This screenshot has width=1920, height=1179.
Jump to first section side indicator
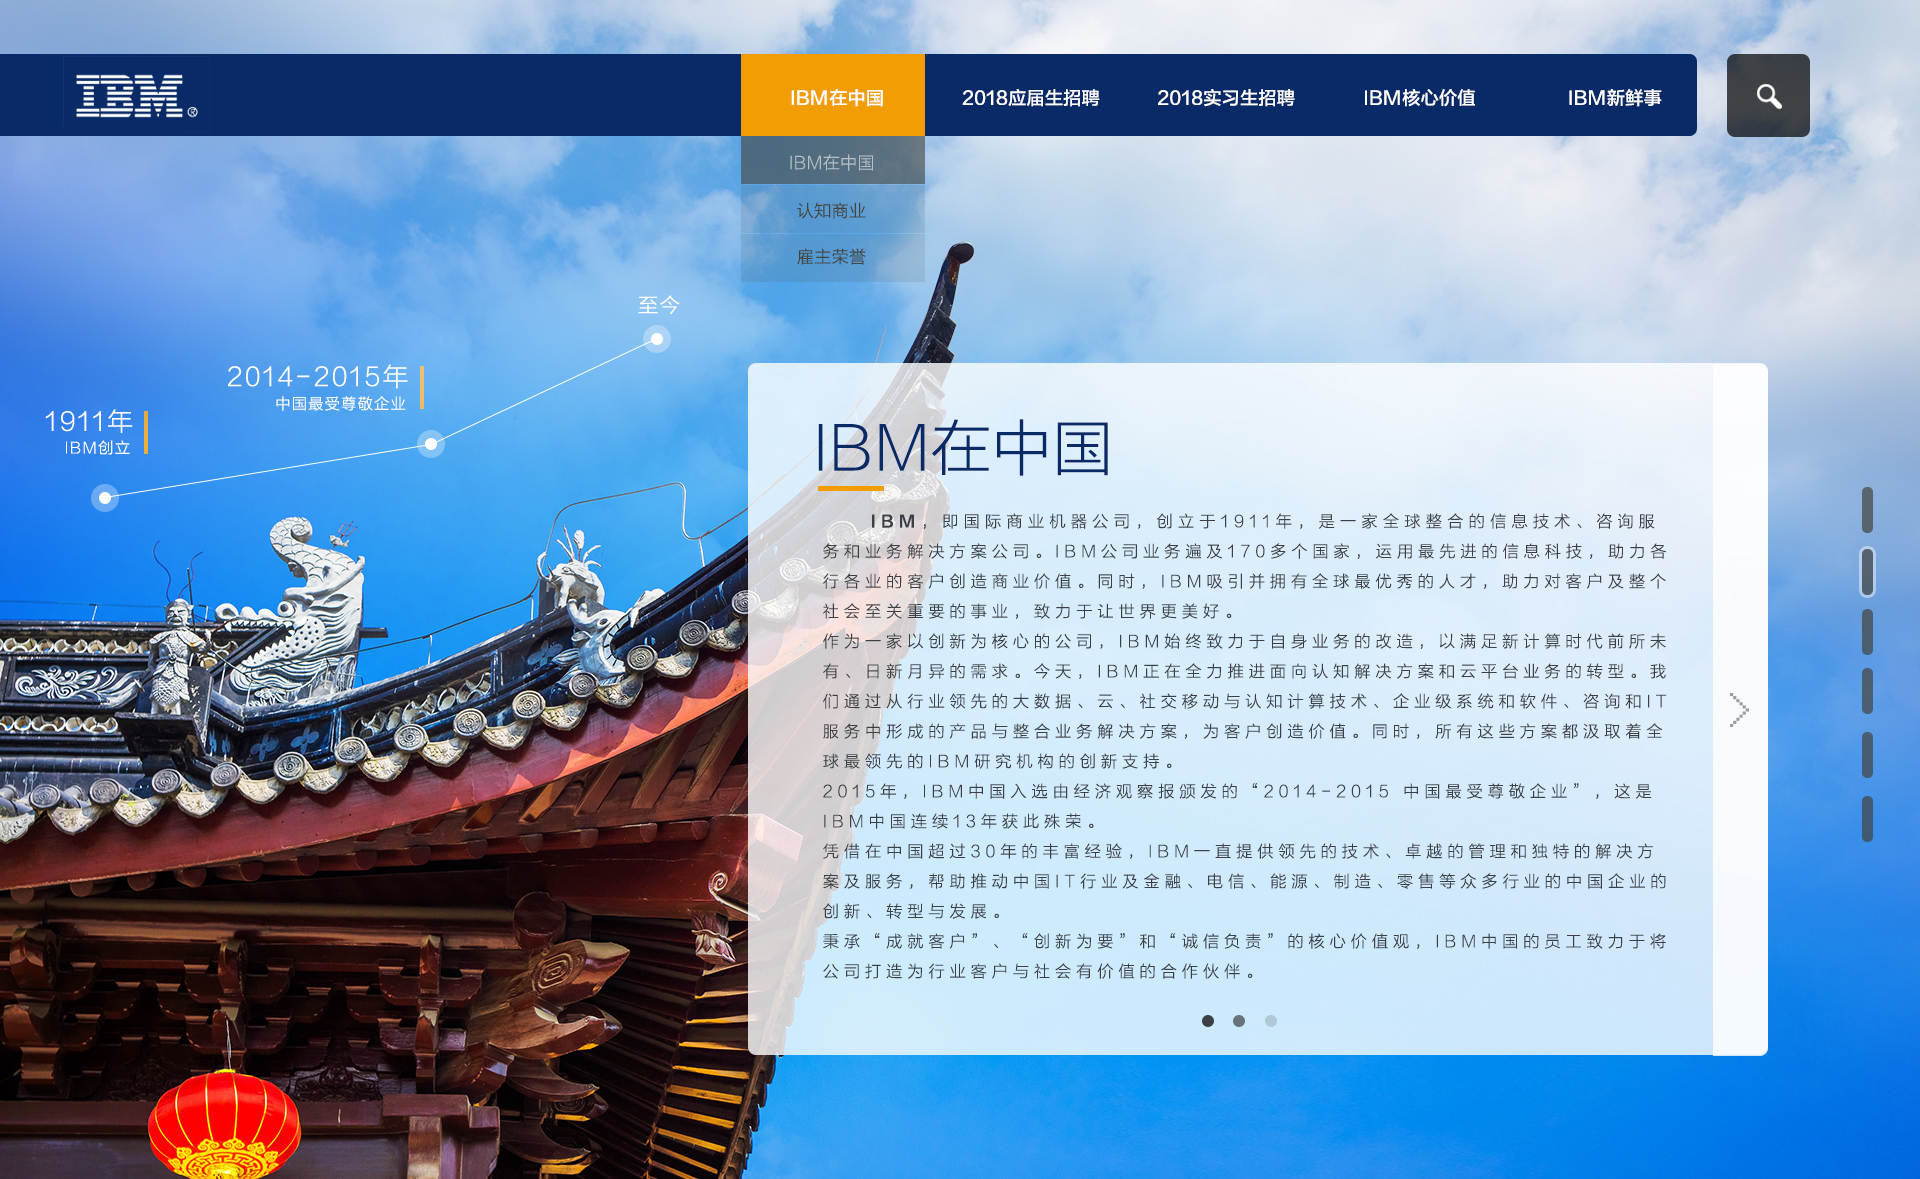pos(1867,510)
